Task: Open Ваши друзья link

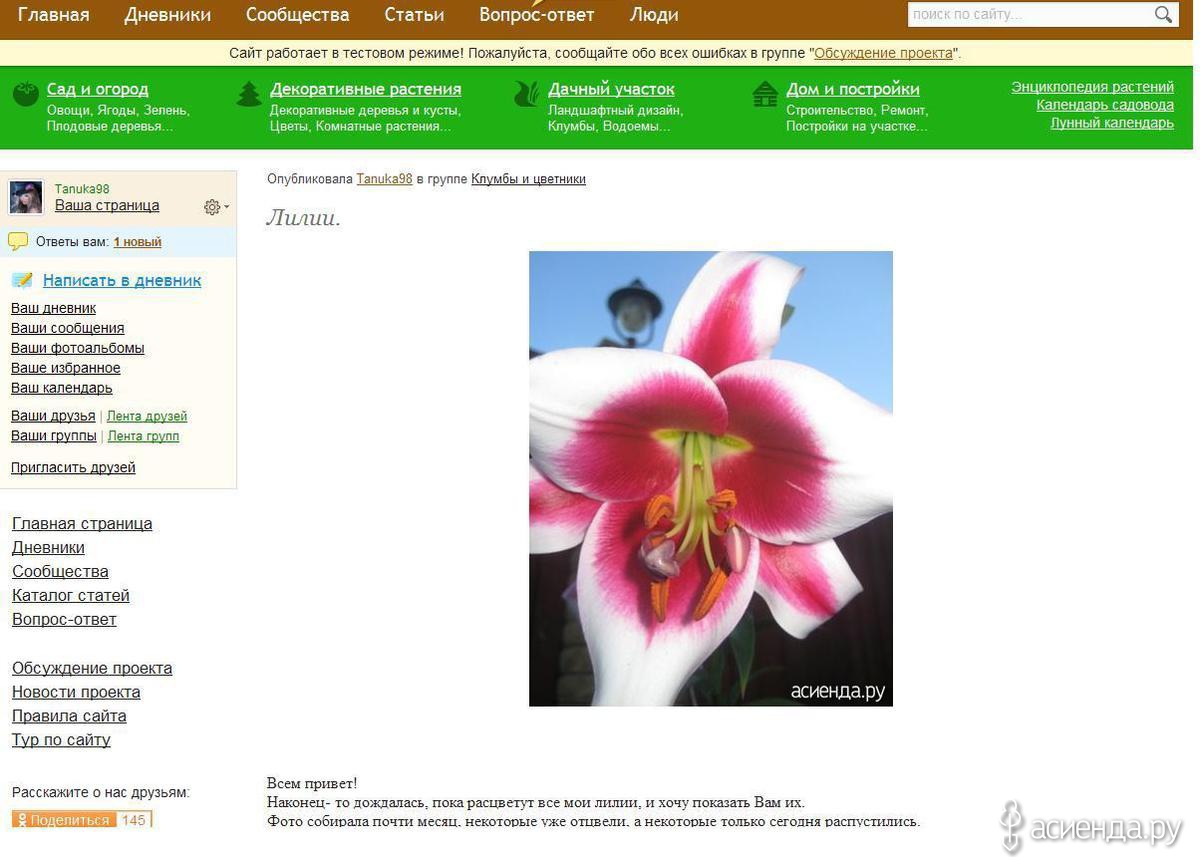Action: click(x=53, y=416)
